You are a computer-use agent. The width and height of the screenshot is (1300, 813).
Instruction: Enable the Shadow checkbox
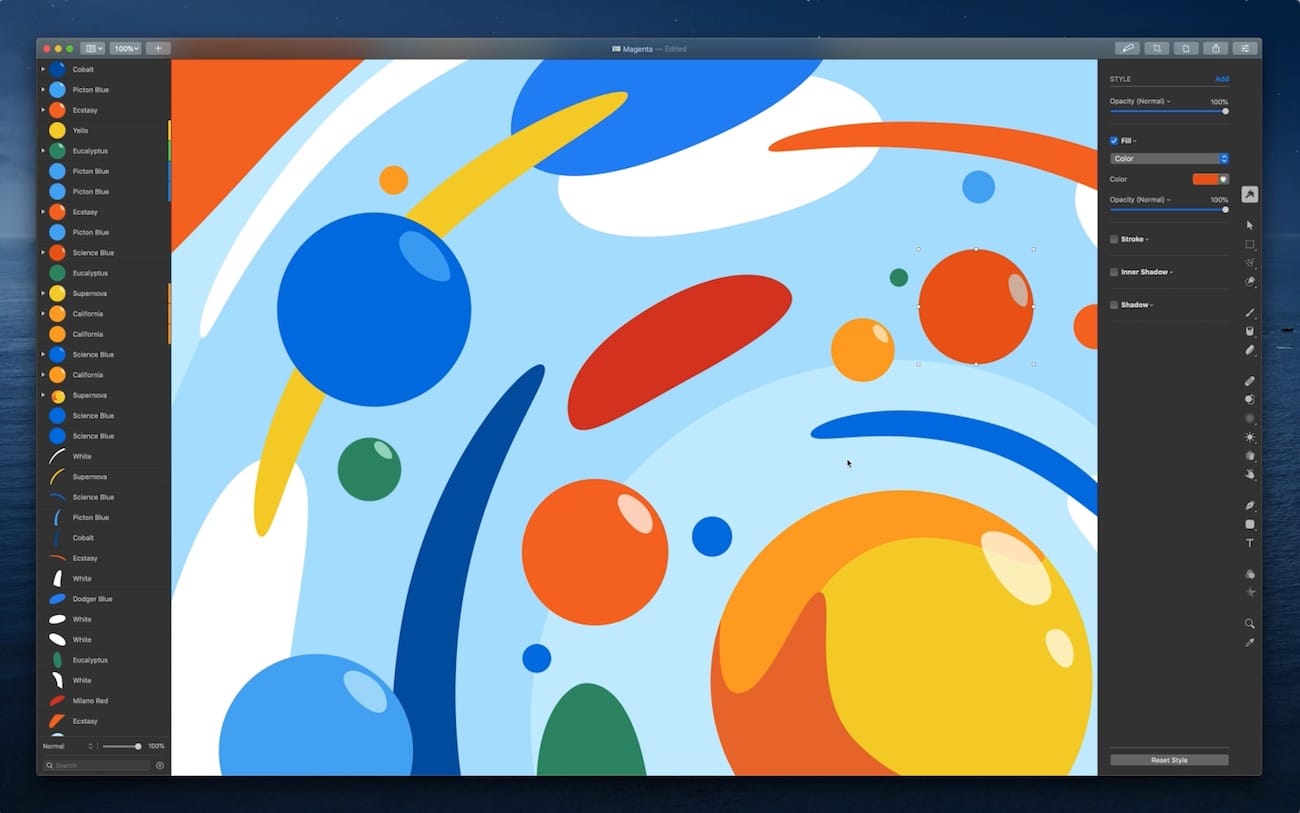coord(1114,305)
